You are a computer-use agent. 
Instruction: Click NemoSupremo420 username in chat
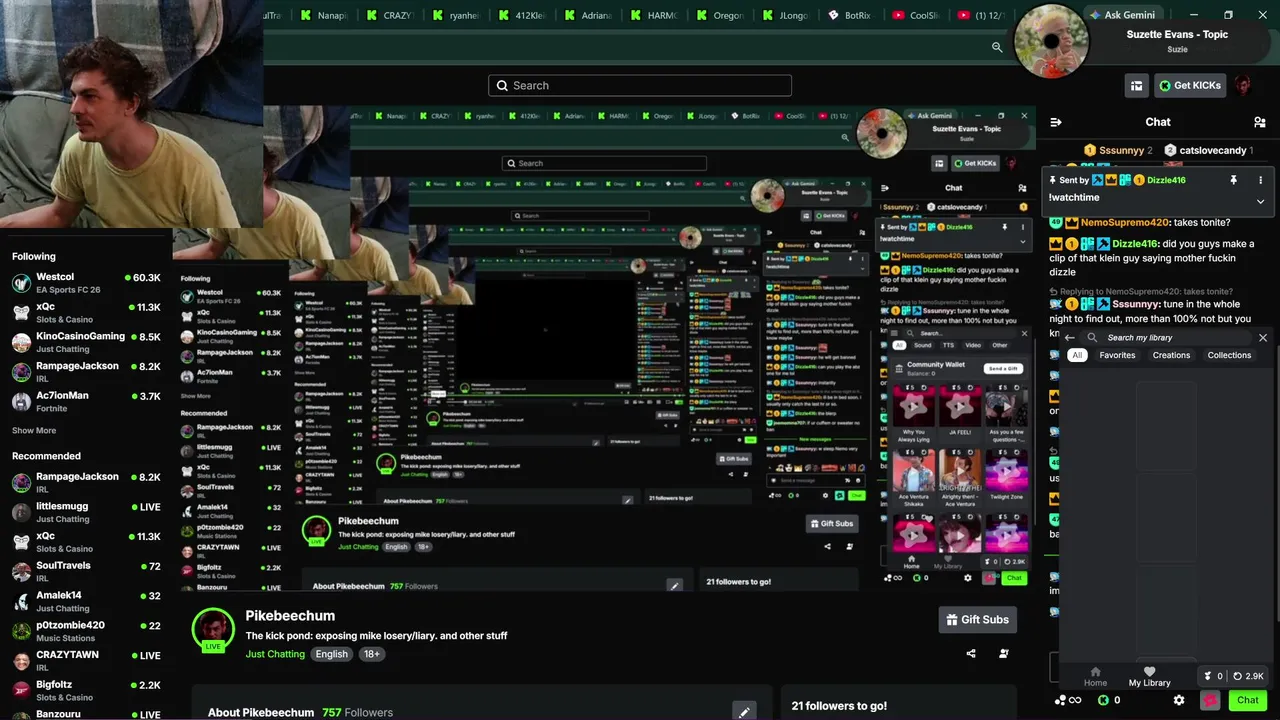[1126, 222]
